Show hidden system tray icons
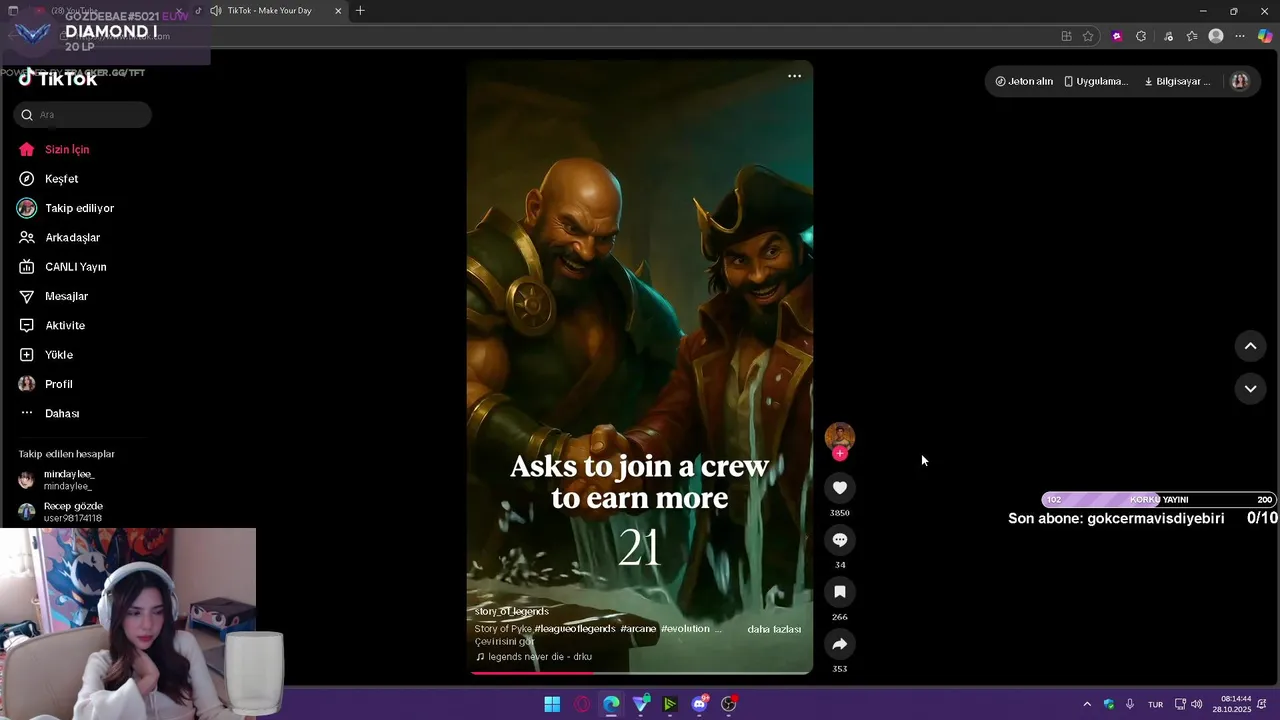 (1087, 704)
